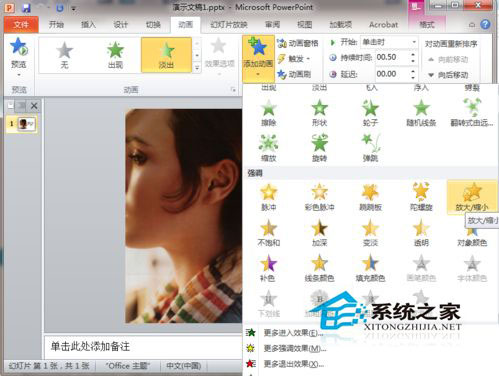Screen dimensions: 499x376
Task: Choose the 弹跳 (Bounce) entrance effect
Action: click(x=370, y=148)
